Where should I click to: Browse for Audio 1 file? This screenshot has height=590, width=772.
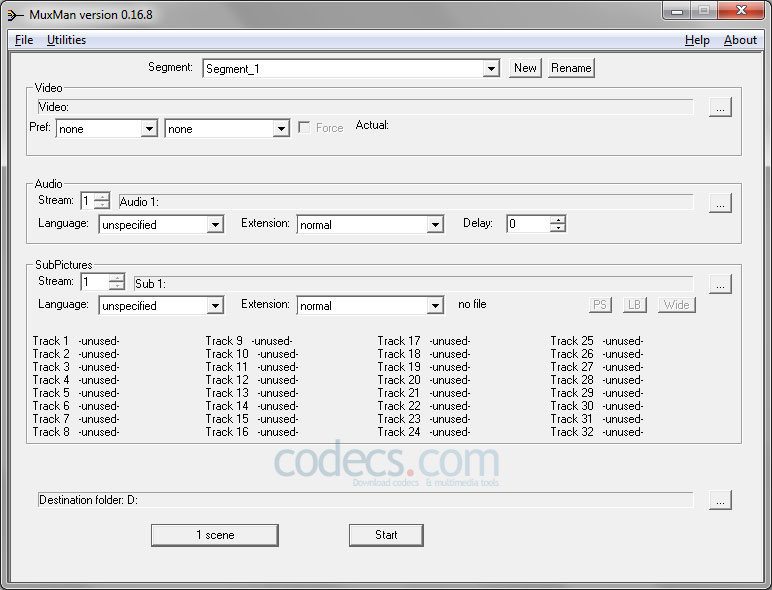click(720, 203)
